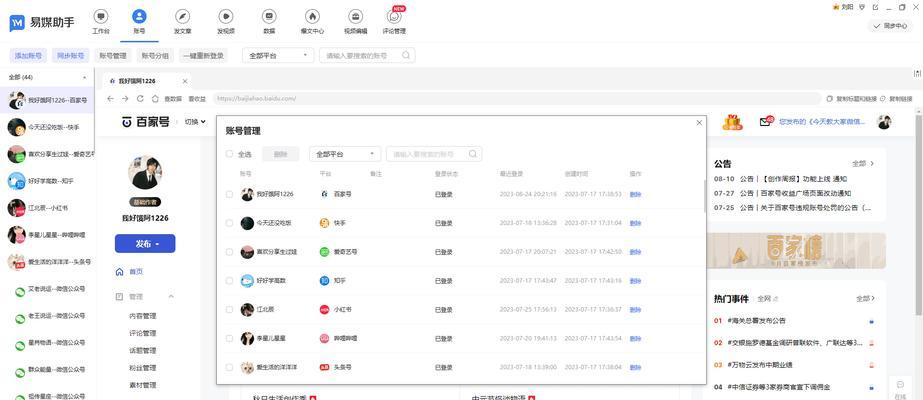The height and width of the screenshot is (400, 923).
Task: Click the 头条号 platform icon in dialog
Action: pyautogui.click(x=324, y=367)
